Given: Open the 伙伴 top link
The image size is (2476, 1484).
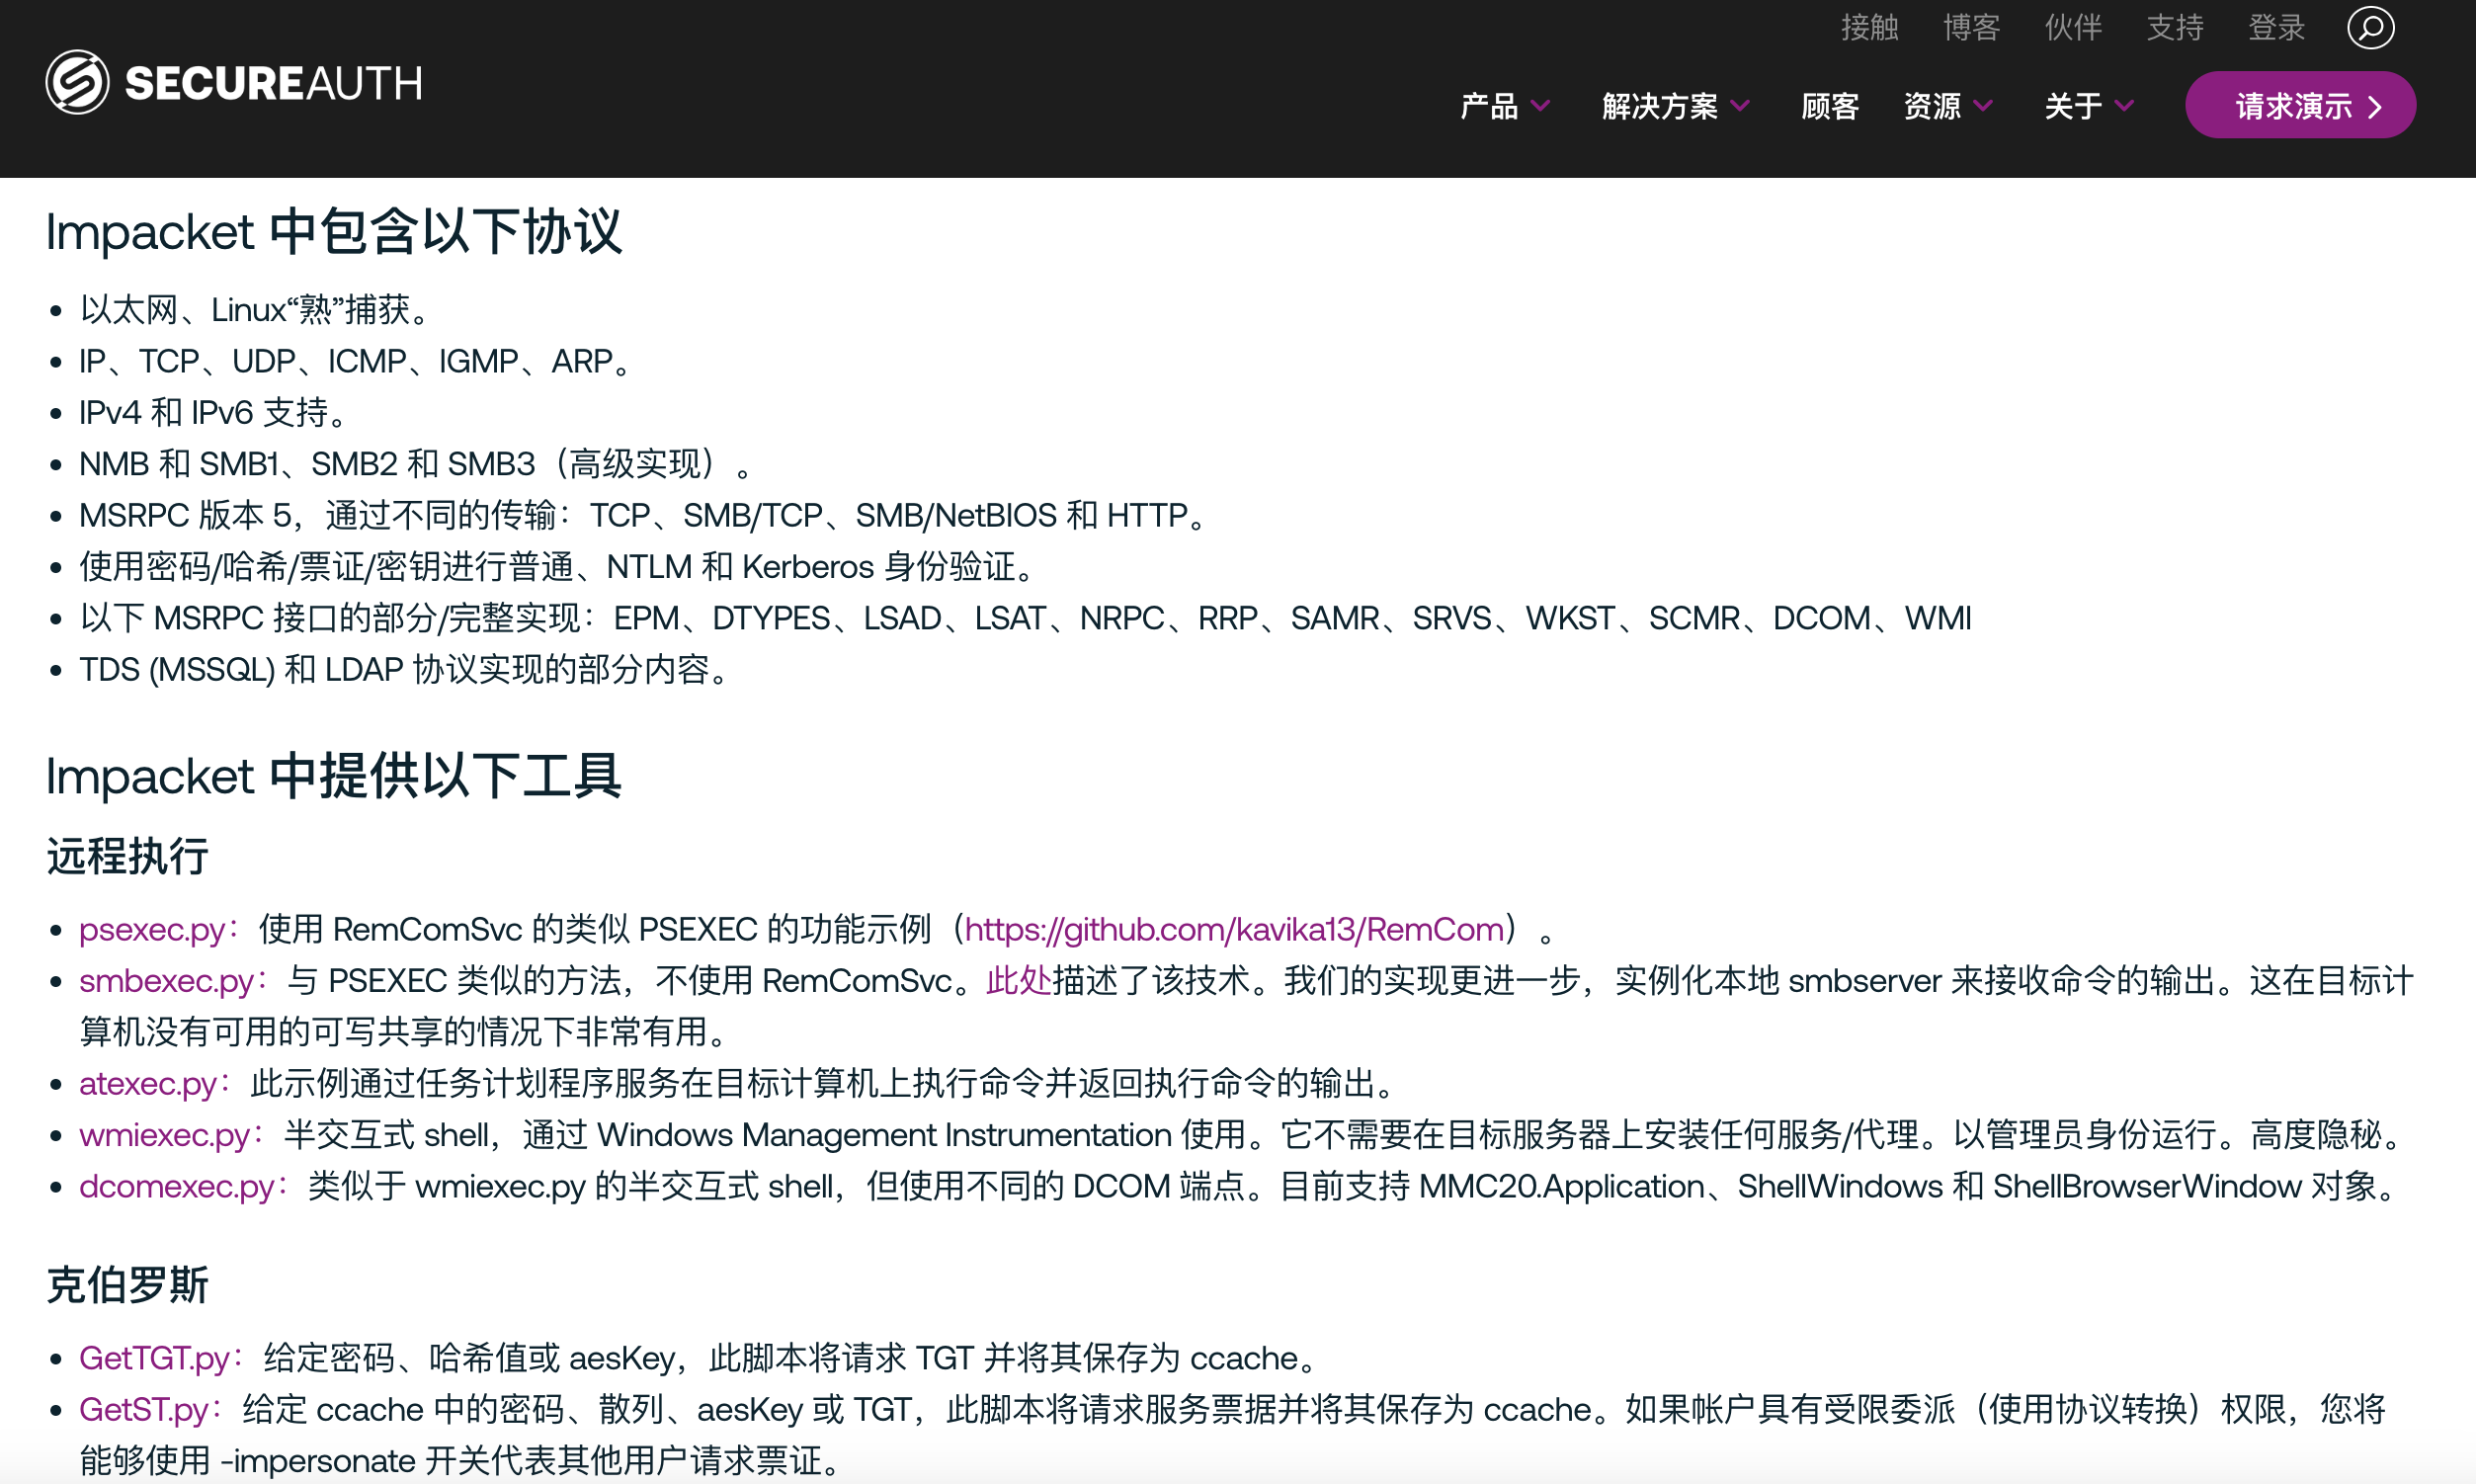Looking at the screenshot, I should click(x=2073, y=27).
